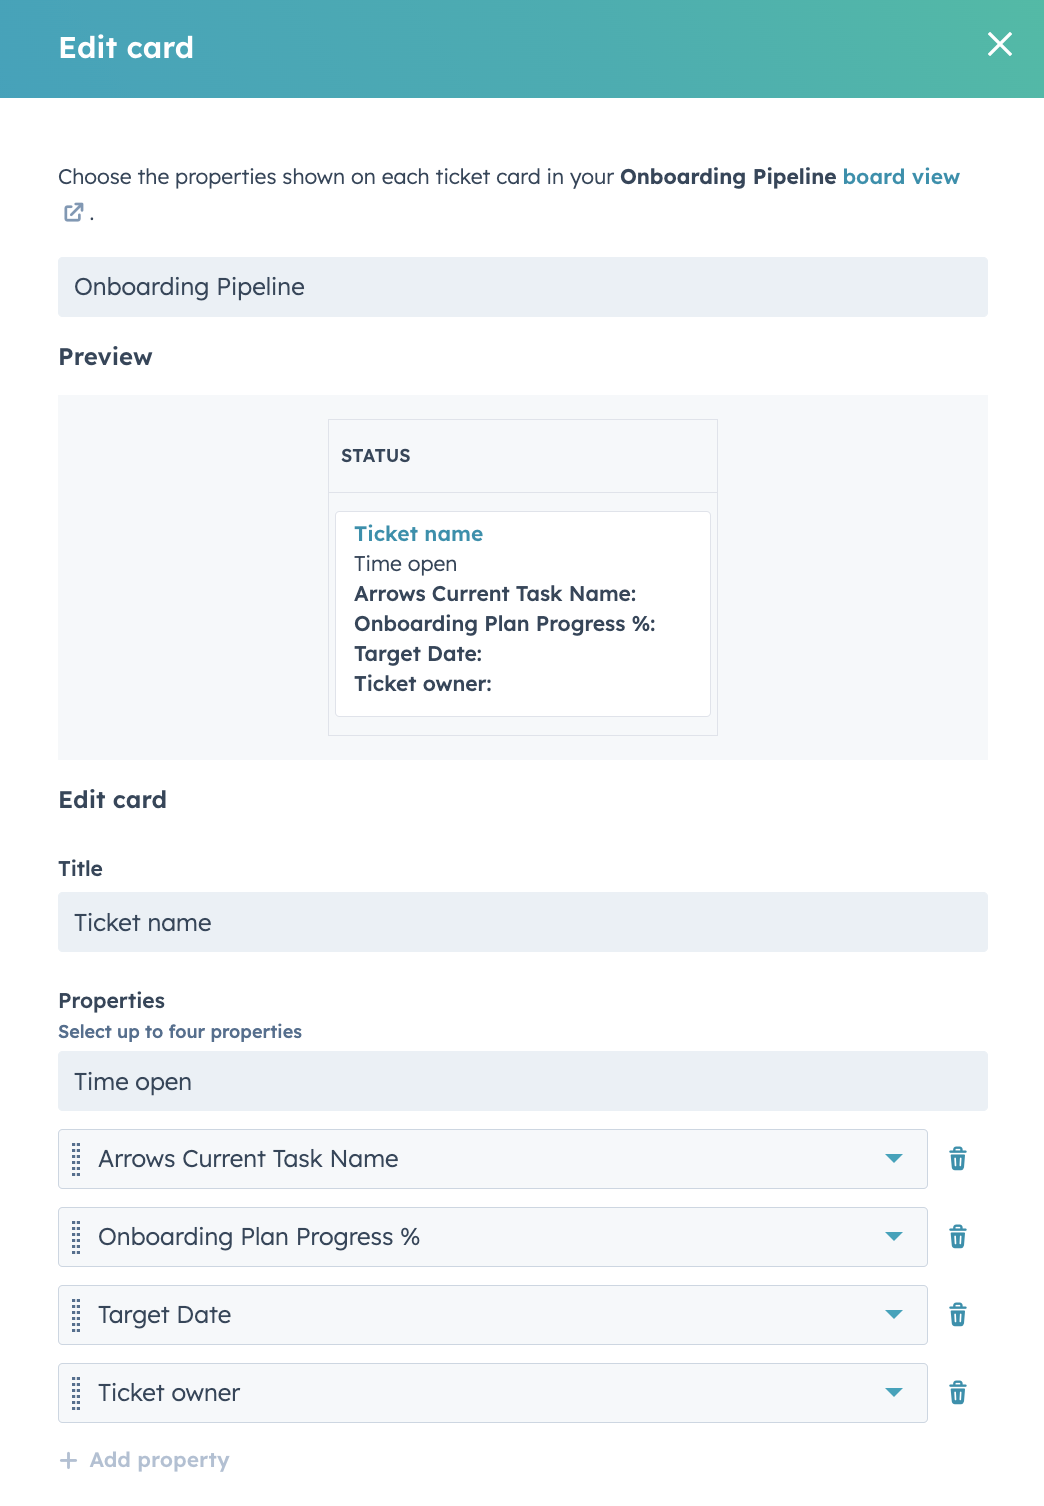The height and width of the screenshot is (1506, 1044).
Task: Grab drag handle of Arrows Current Task Name
Action: tap(76, 1159)
